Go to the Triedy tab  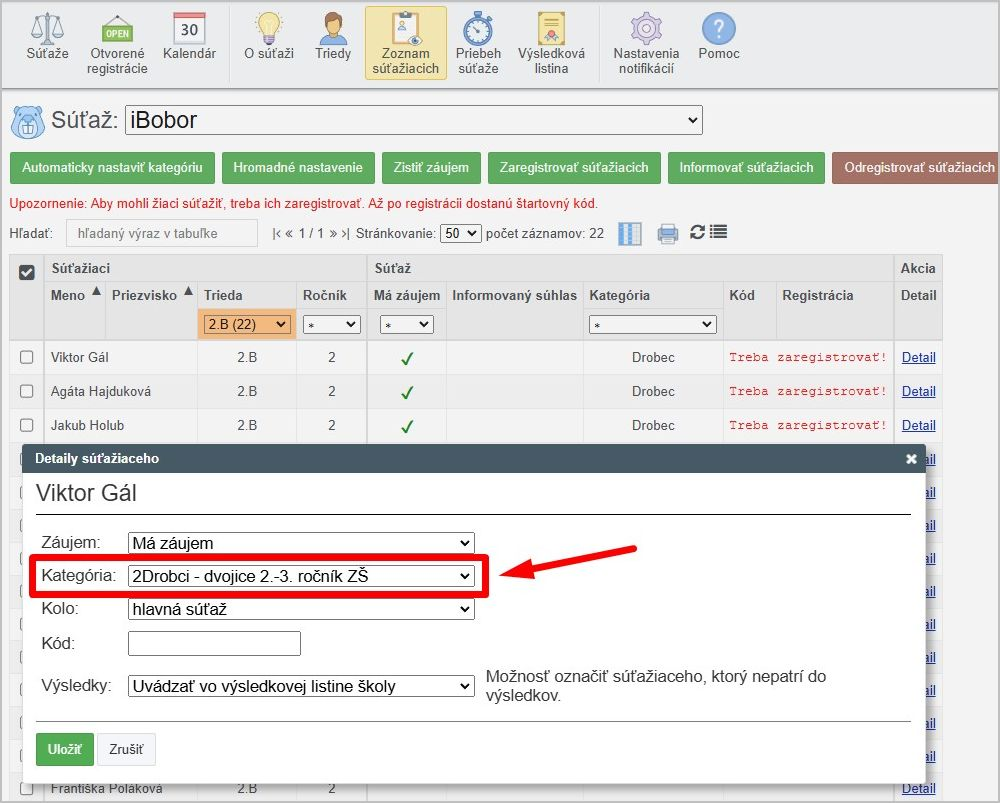tap(333, 40)
